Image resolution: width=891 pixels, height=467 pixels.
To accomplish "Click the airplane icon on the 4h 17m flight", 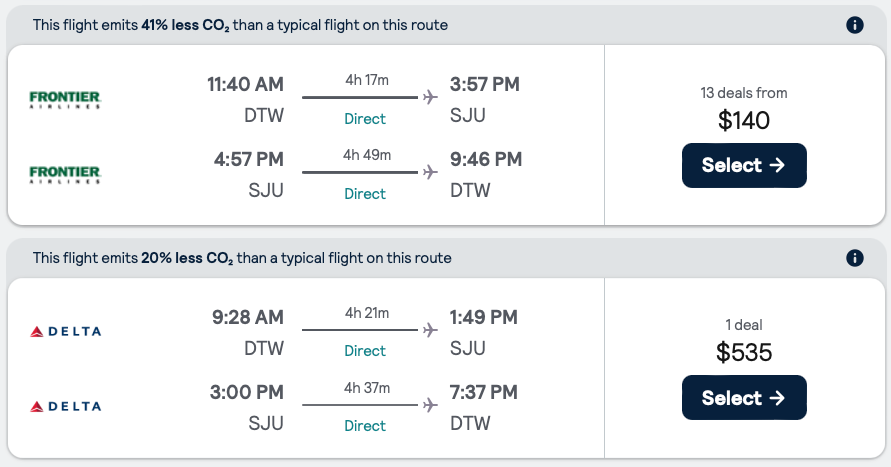I will tap(430, 97).
